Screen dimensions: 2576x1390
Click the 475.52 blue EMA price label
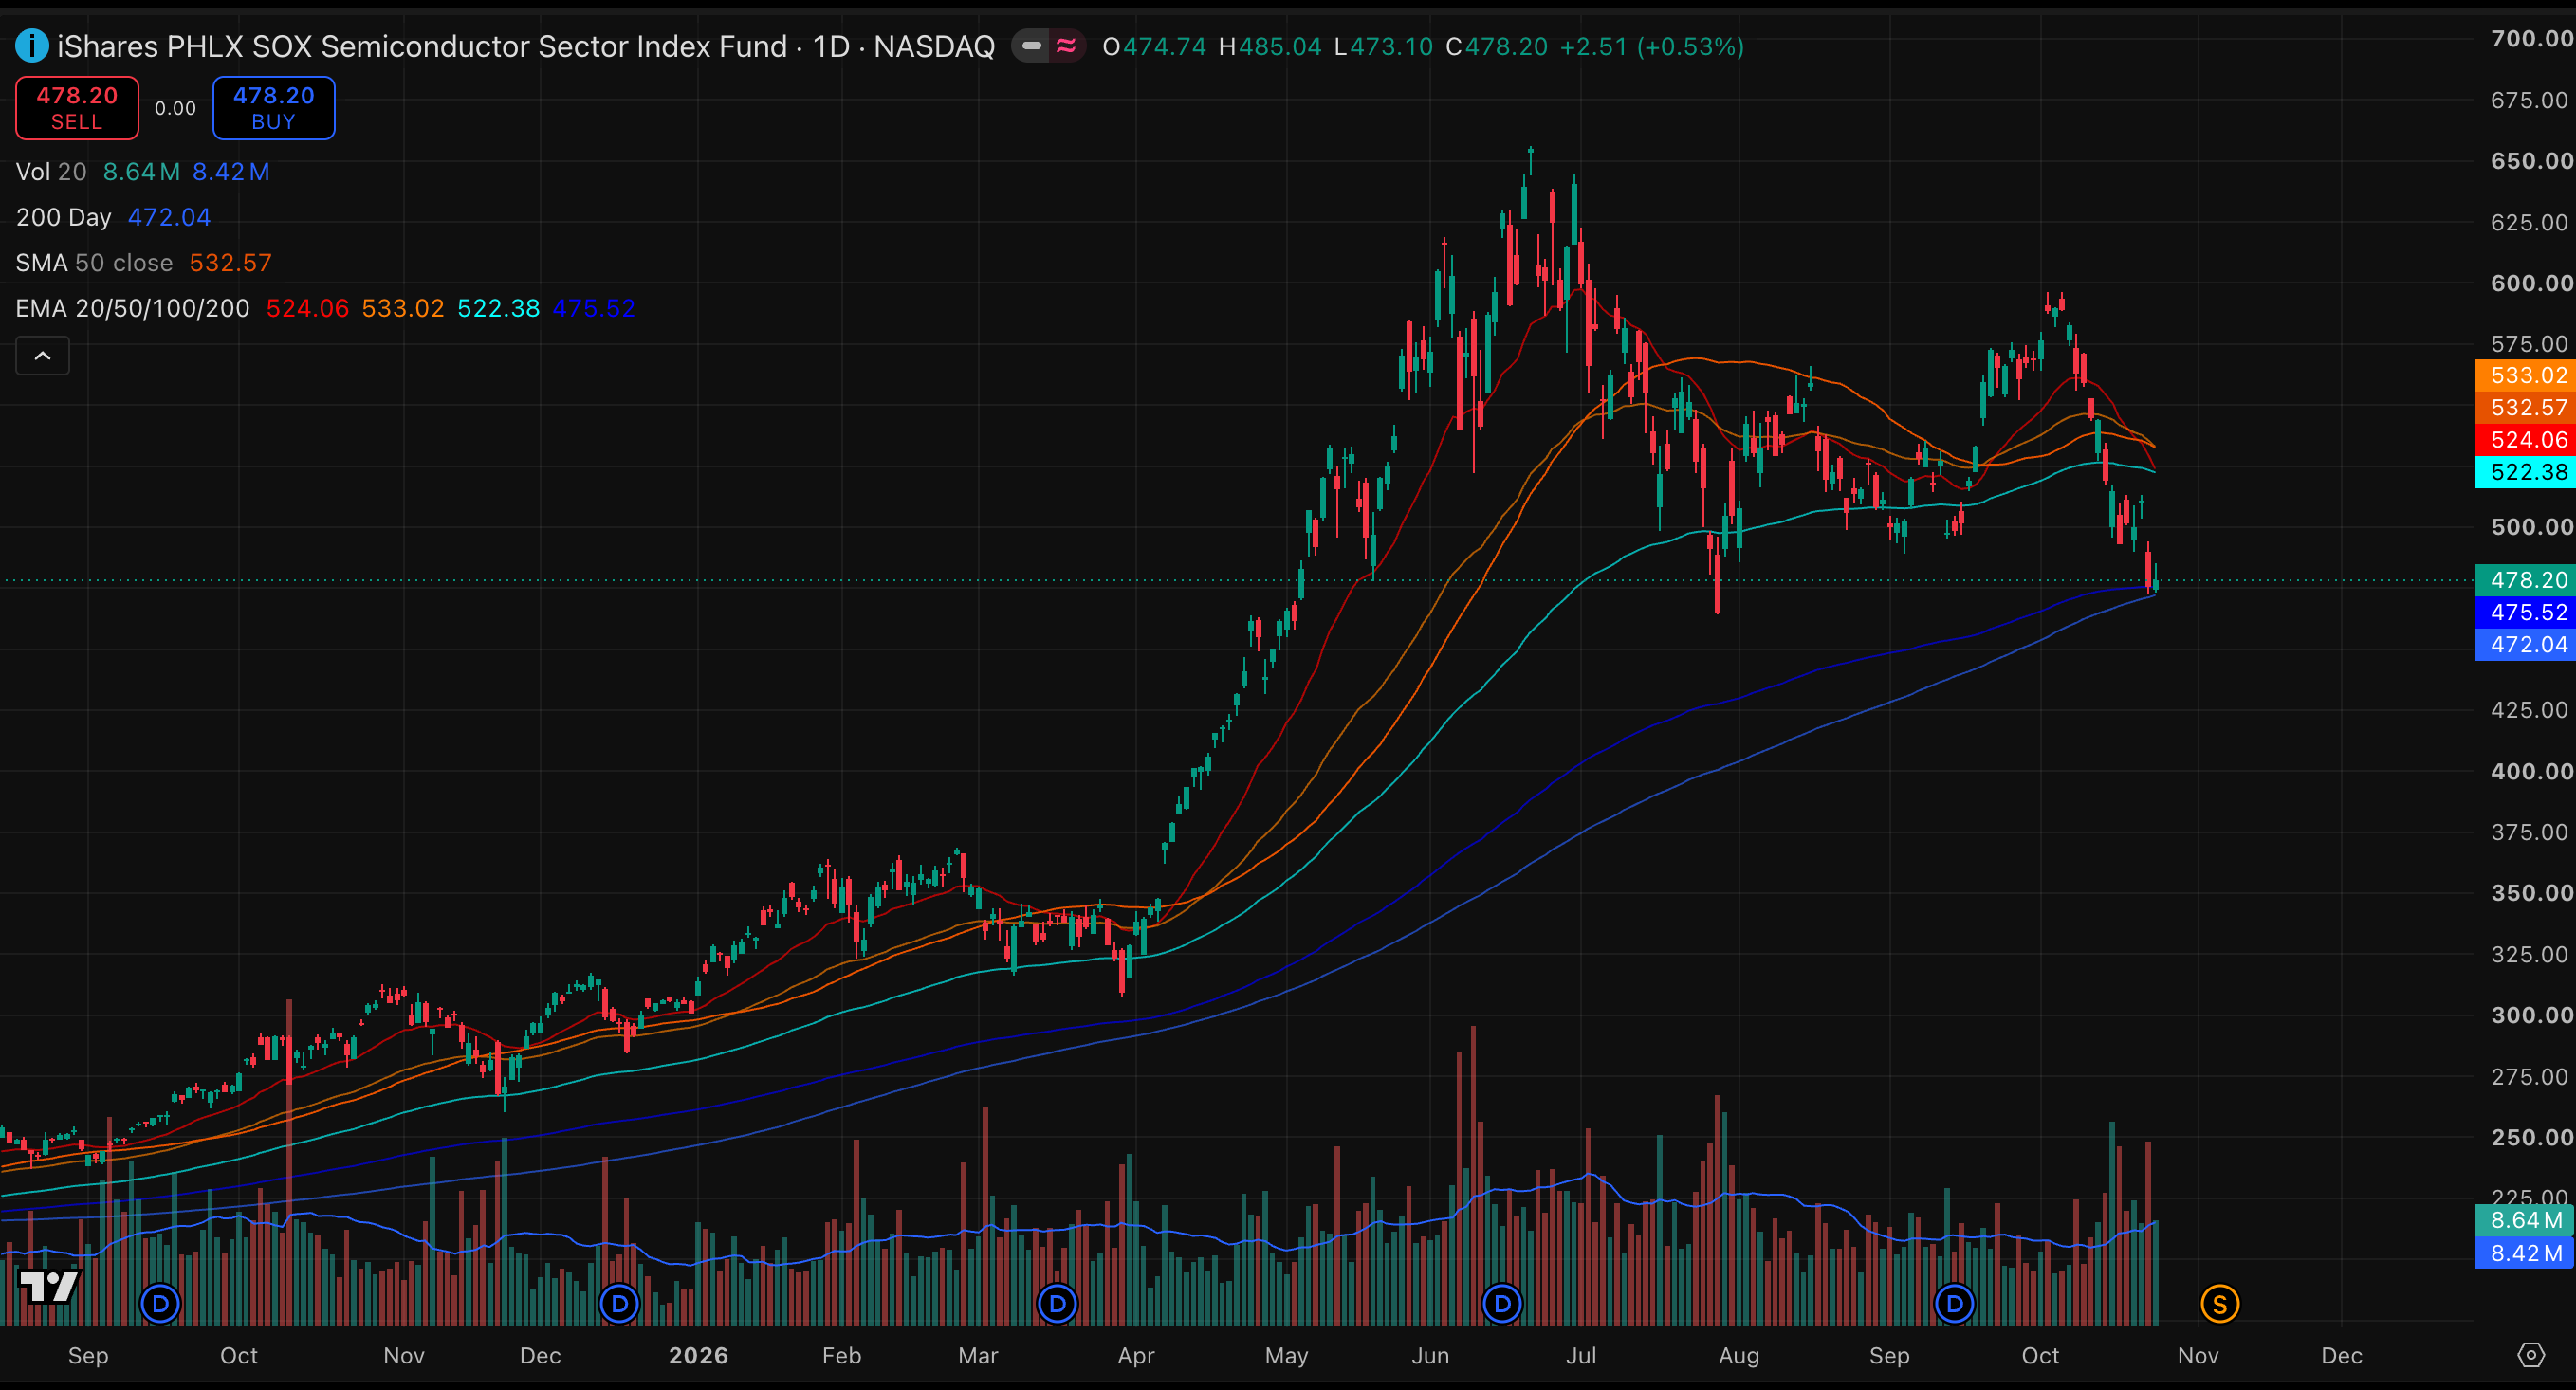[x=2525, y=612]
